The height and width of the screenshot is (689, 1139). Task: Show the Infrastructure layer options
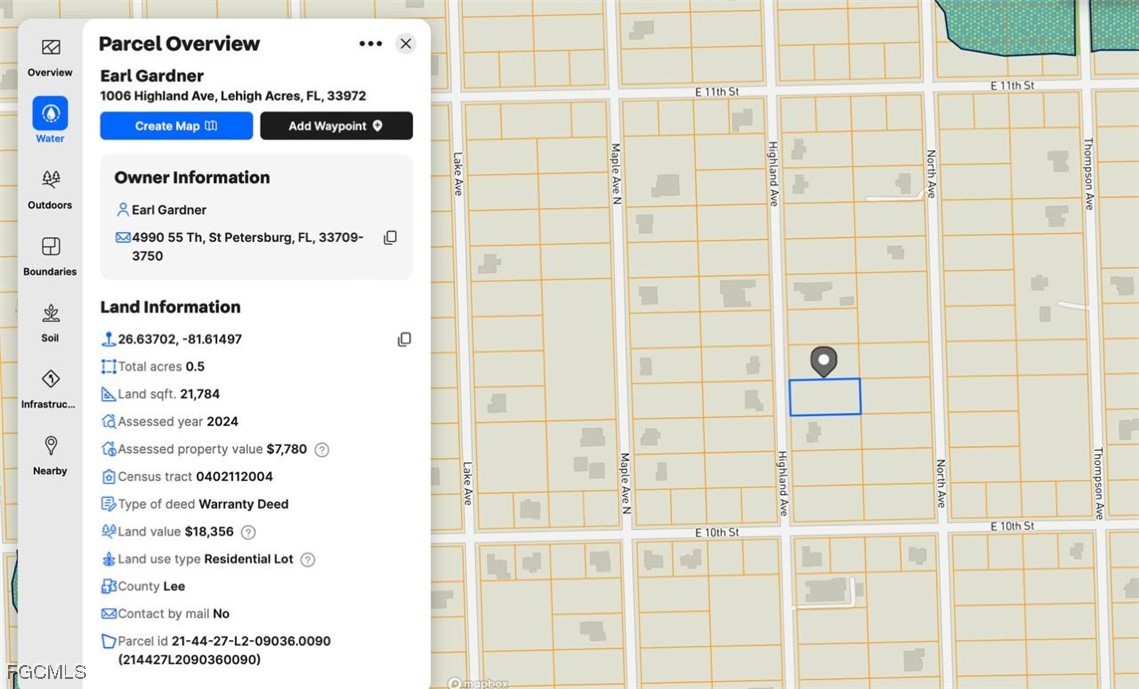click(50, 388)
